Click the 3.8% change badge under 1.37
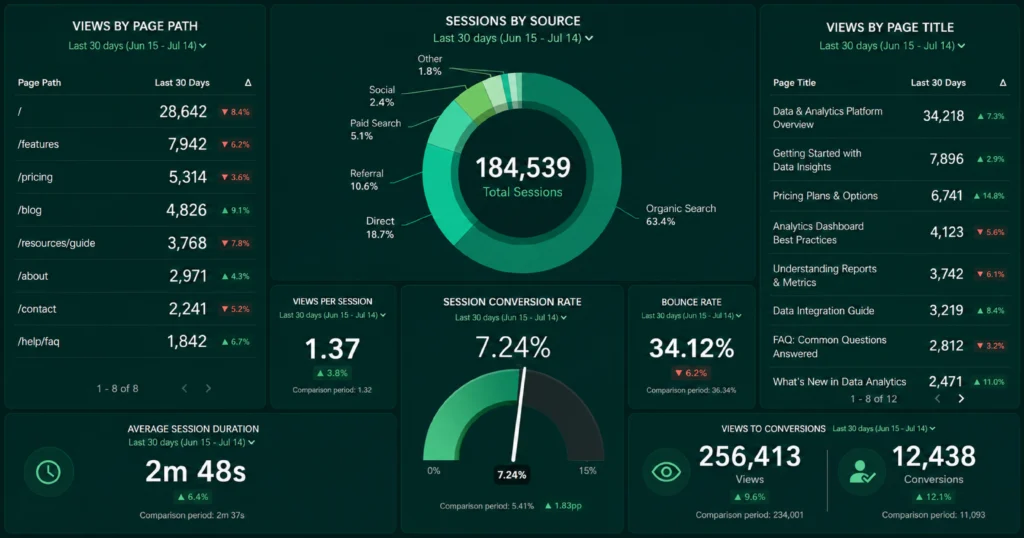 point(332,373)
